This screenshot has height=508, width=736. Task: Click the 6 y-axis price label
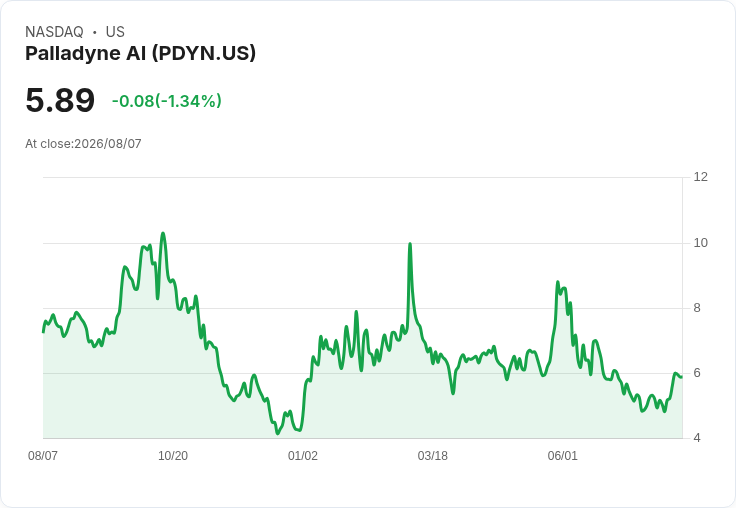tap(697, 373)
